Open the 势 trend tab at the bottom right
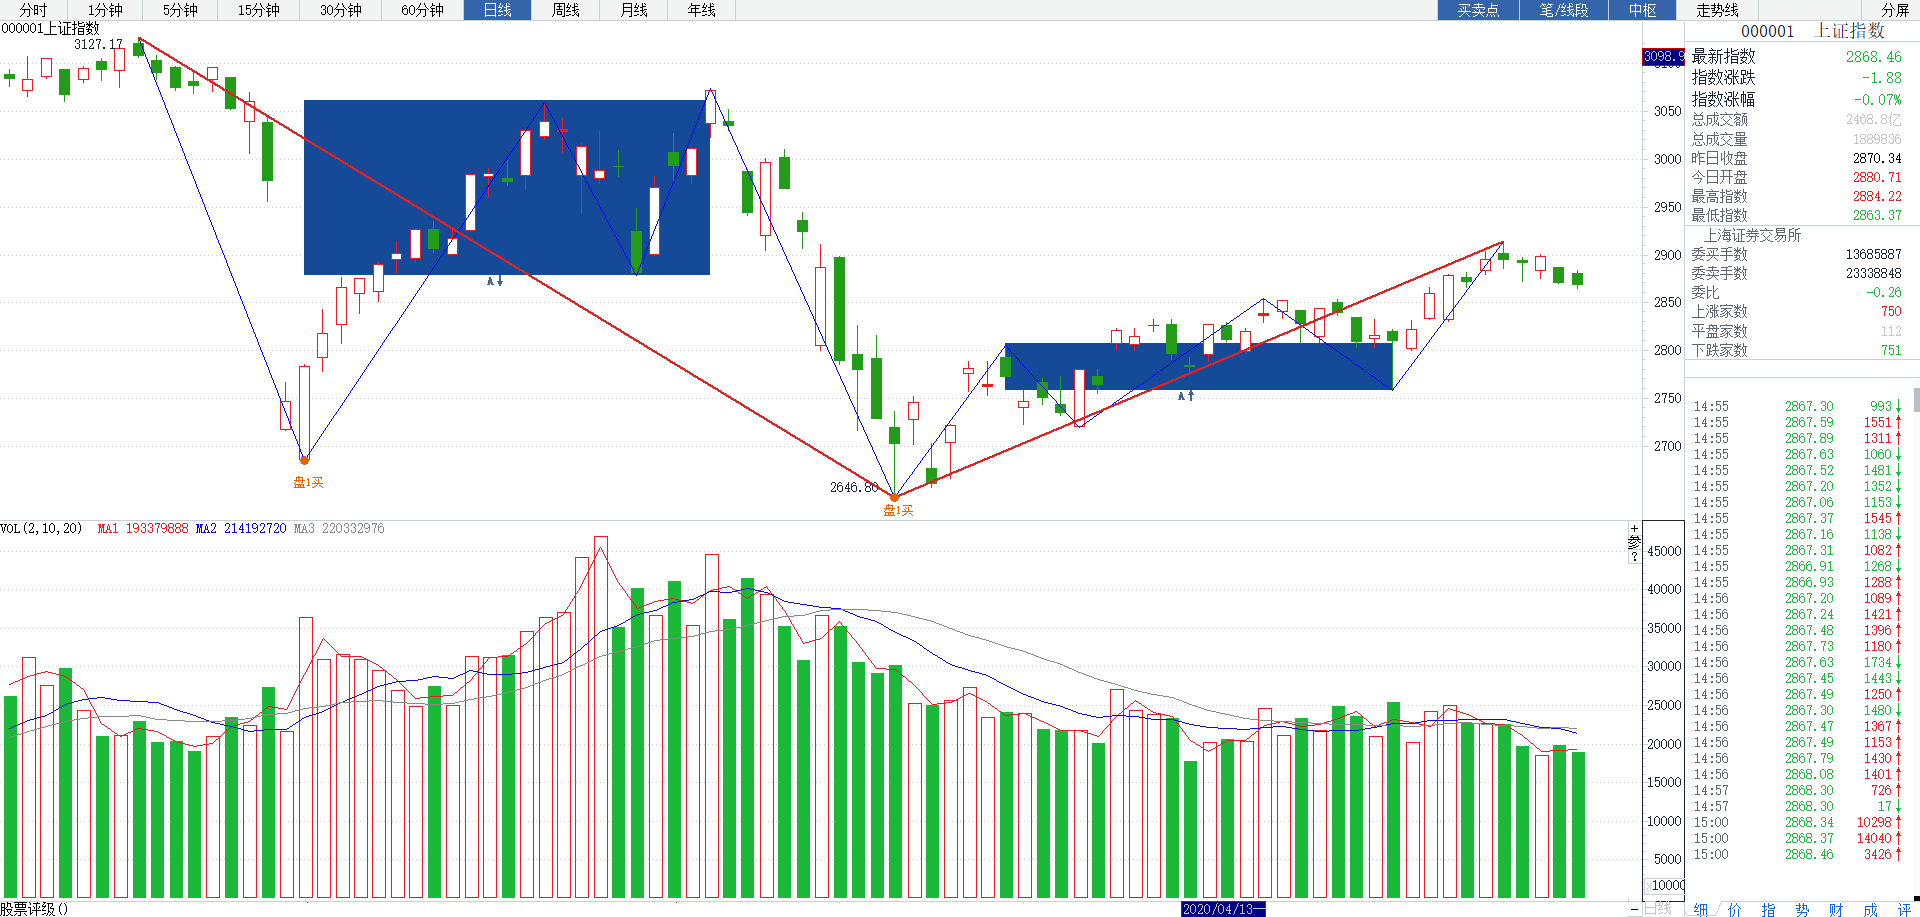The width and height of the screenshot is (1920, 917). (1803, 909)
